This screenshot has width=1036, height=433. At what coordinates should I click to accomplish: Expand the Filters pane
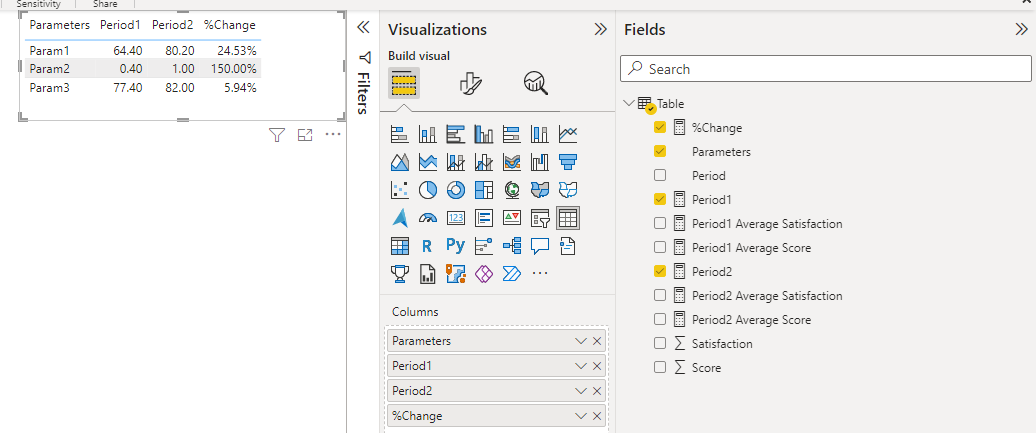(363, 27)
